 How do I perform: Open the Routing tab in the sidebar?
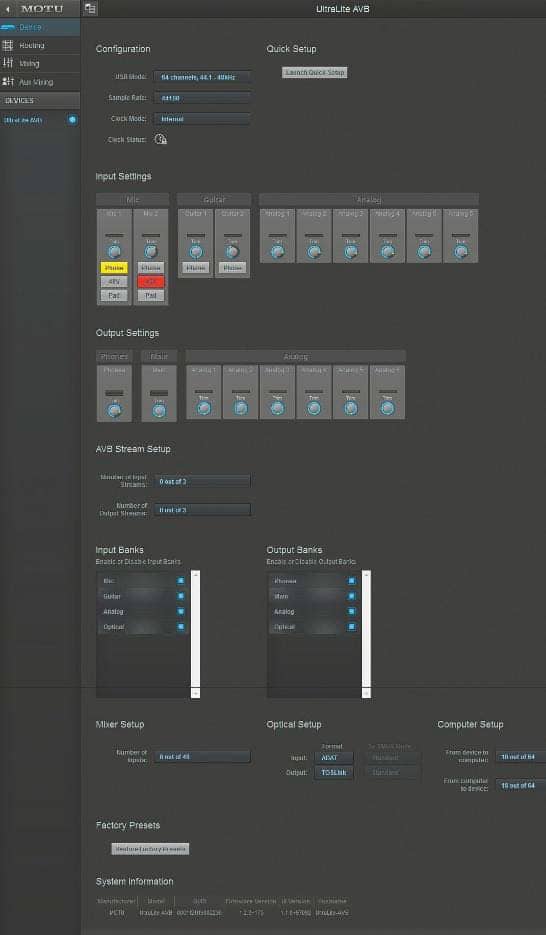click(40, 45)
